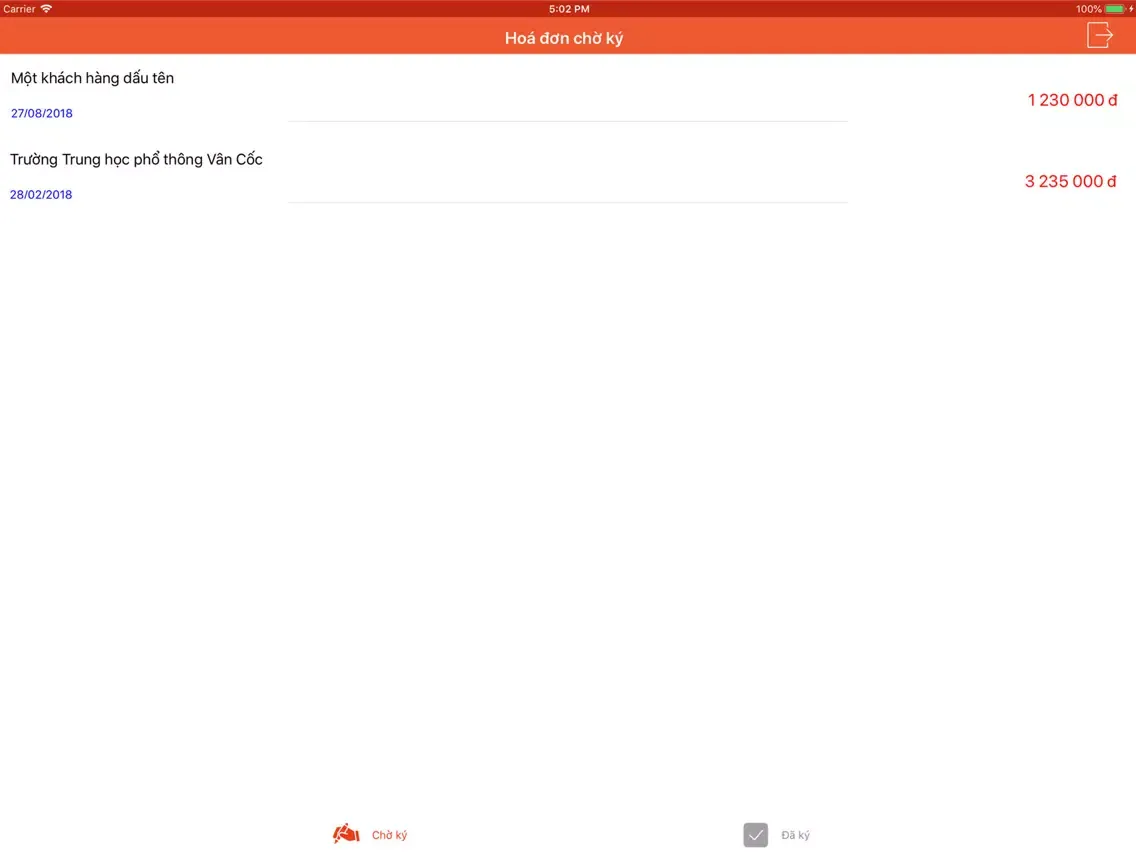Switch to the Đã ký tab label
Viewport: 1136px width, 852px height.
pos(795,835)
